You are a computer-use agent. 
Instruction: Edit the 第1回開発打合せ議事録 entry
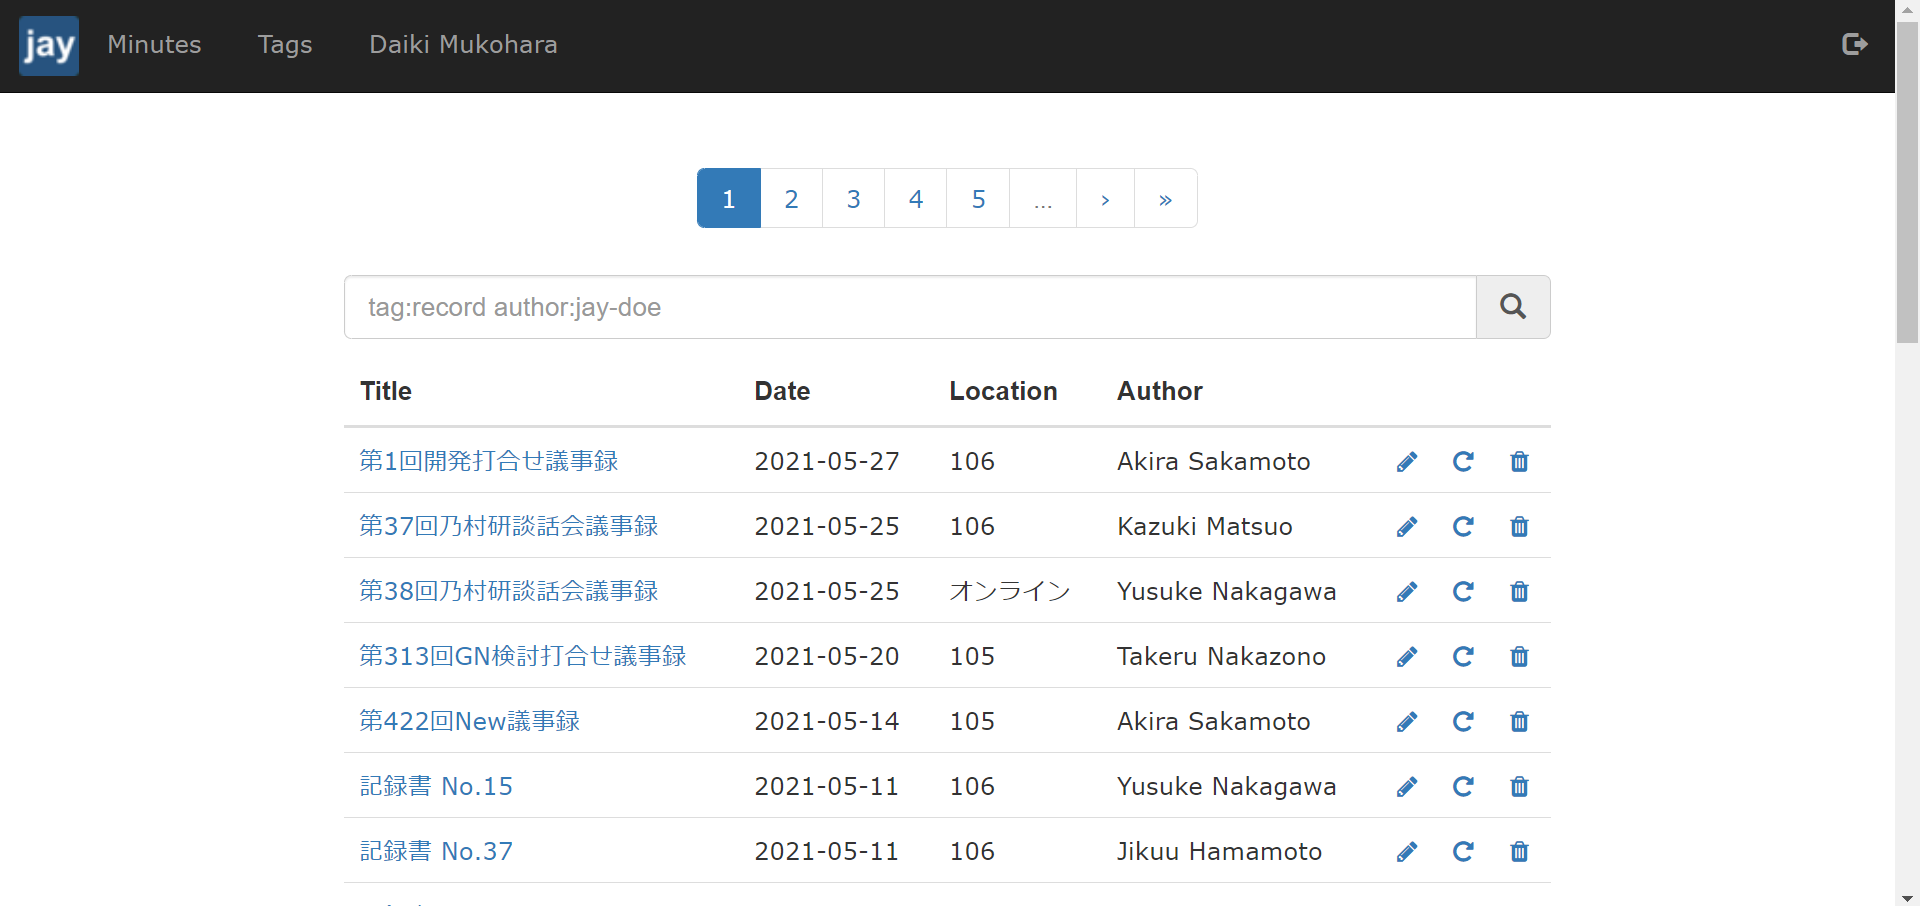coord(1406,462)
